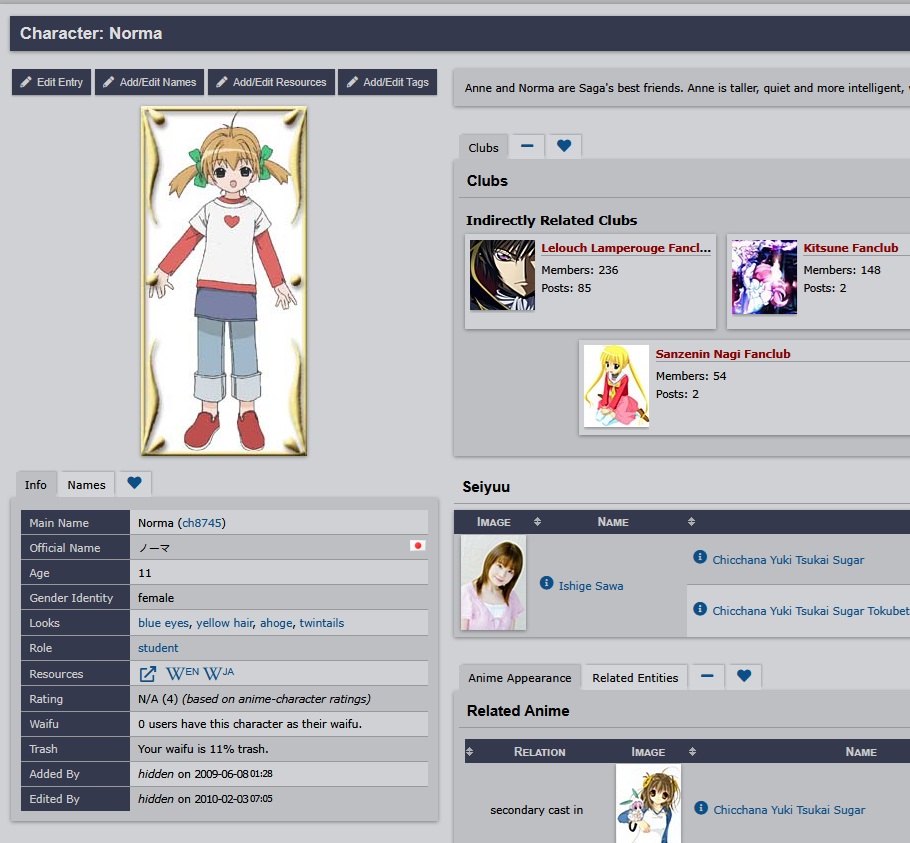This screenshot has height=843, width=910.
Task: Collapse the Clubs panel with minus icon
Action: [x=527, y=146]
